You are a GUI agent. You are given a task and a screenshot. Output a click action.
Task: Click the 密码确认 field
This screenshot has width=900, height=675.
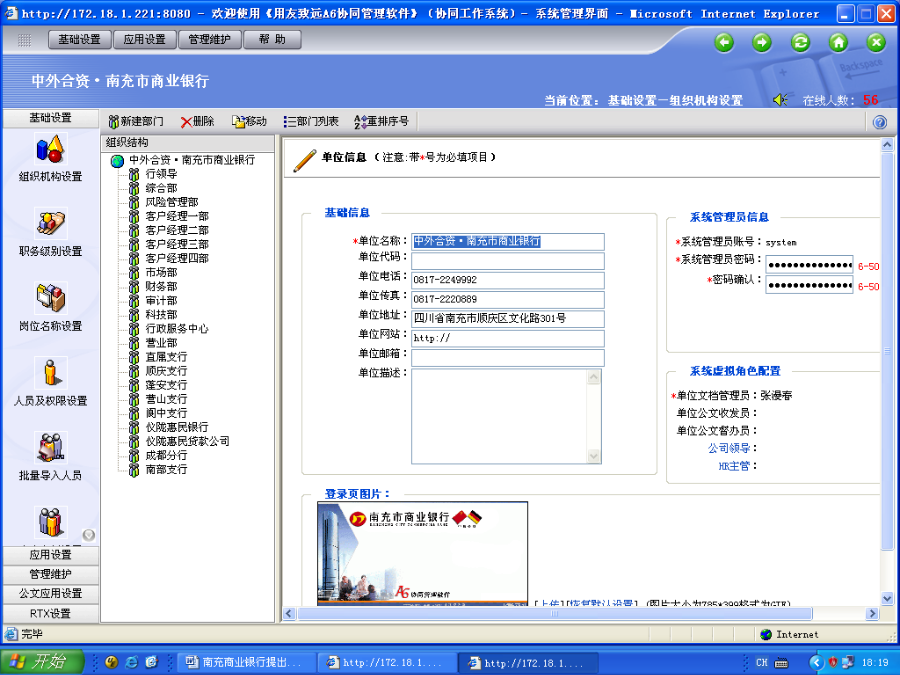[x=809, y=285]
